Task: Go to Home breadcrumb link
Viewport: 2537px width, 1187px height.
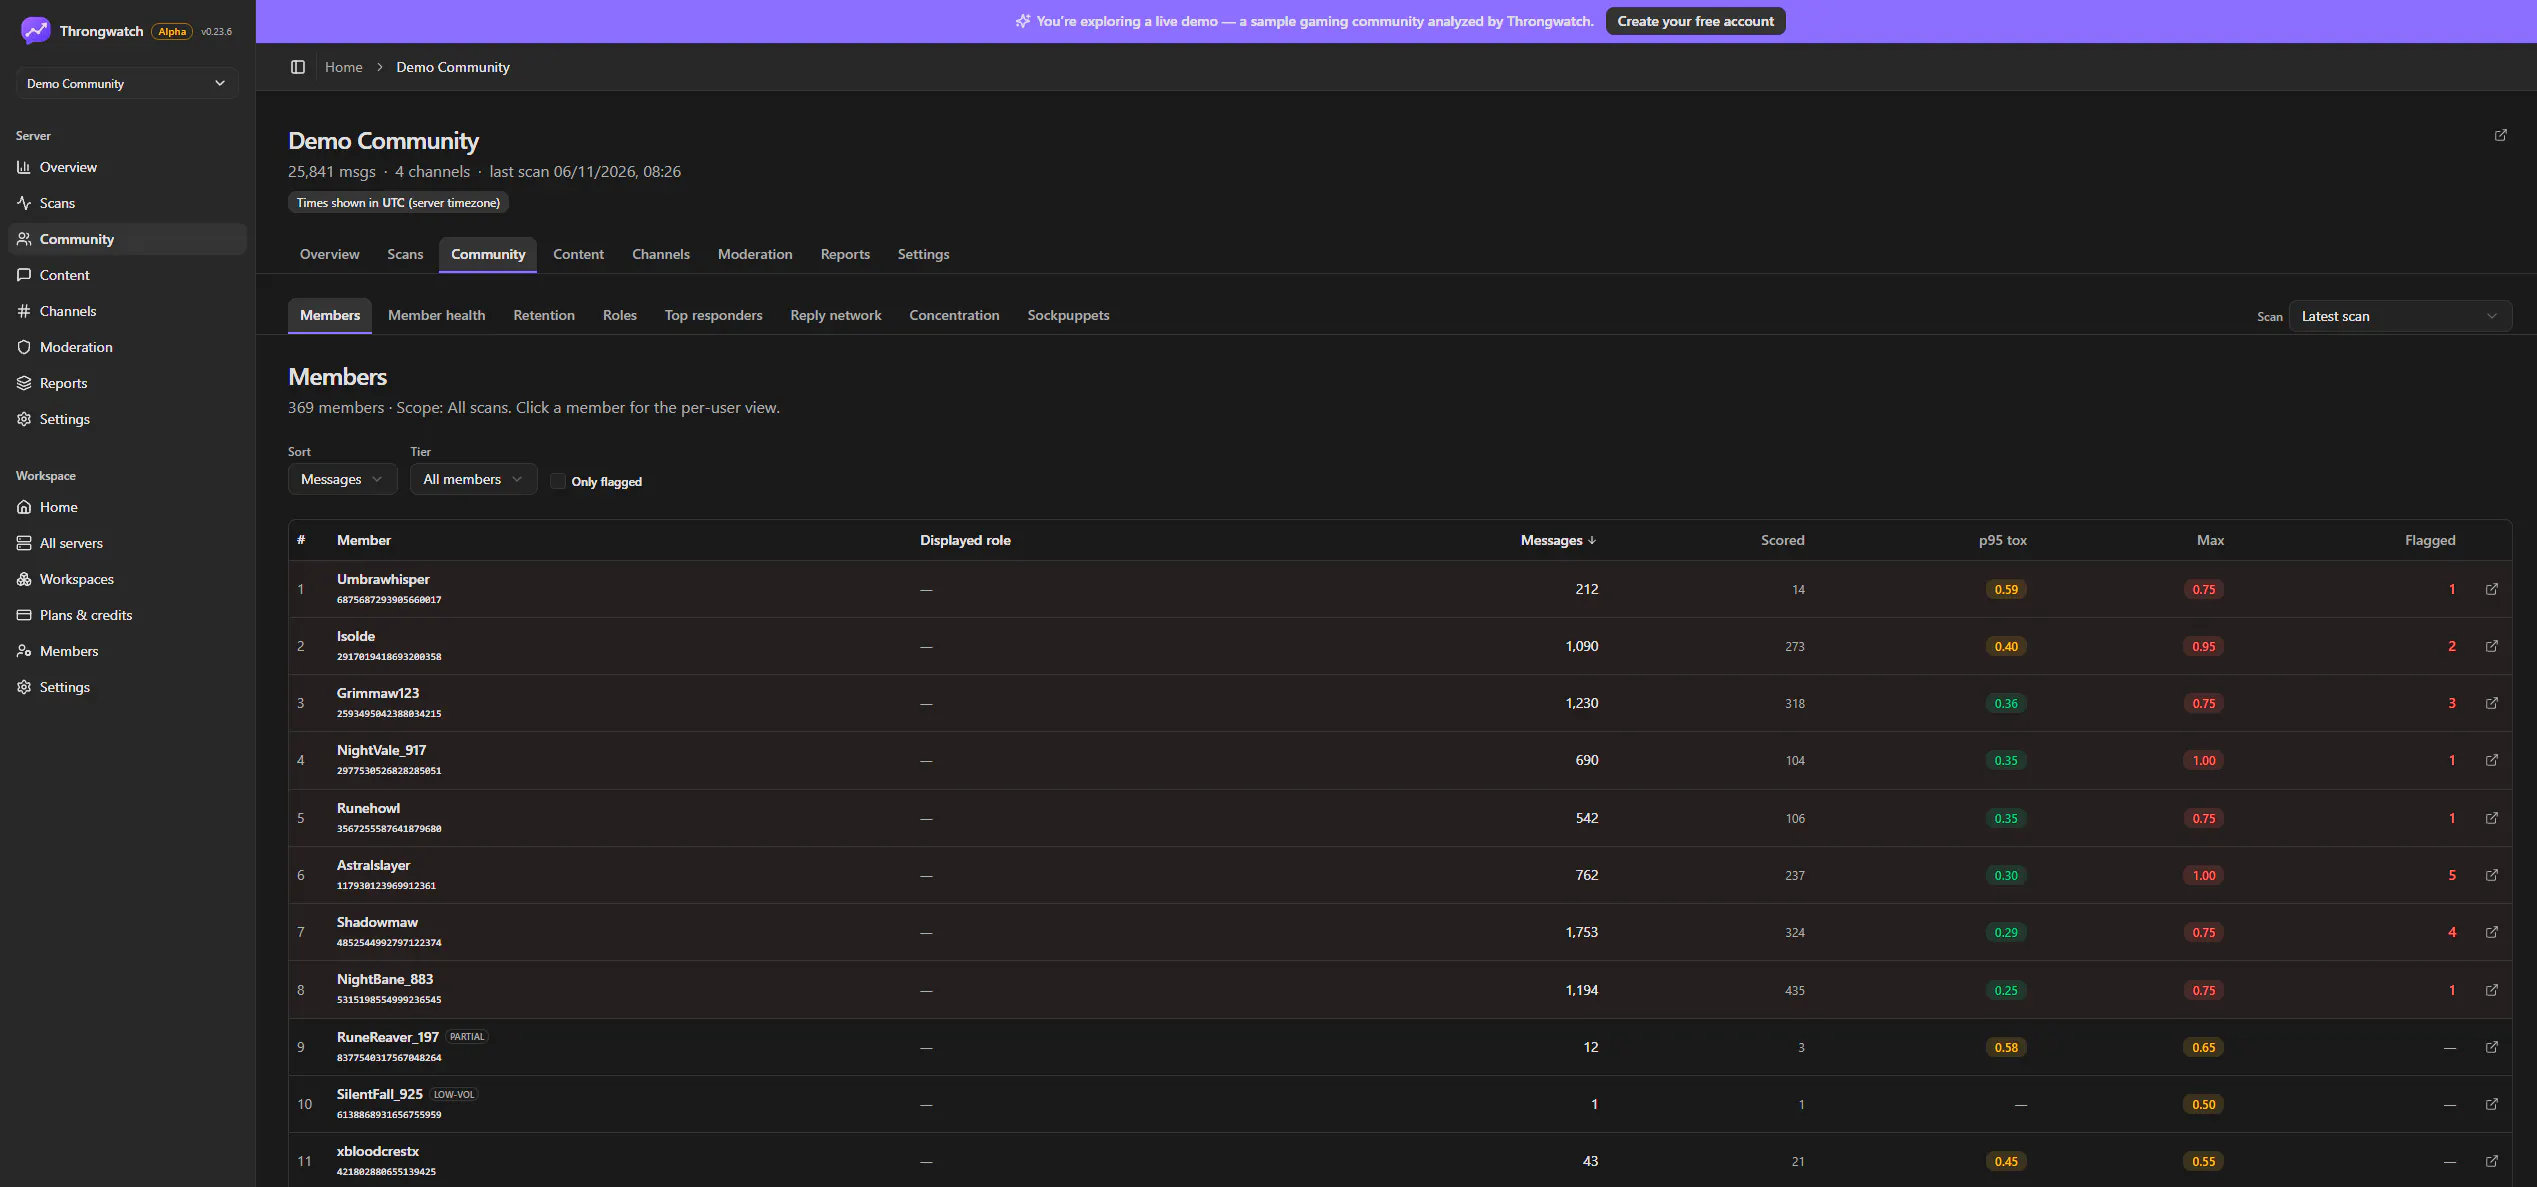Action: pyautogui.click(x=344, y=67)
